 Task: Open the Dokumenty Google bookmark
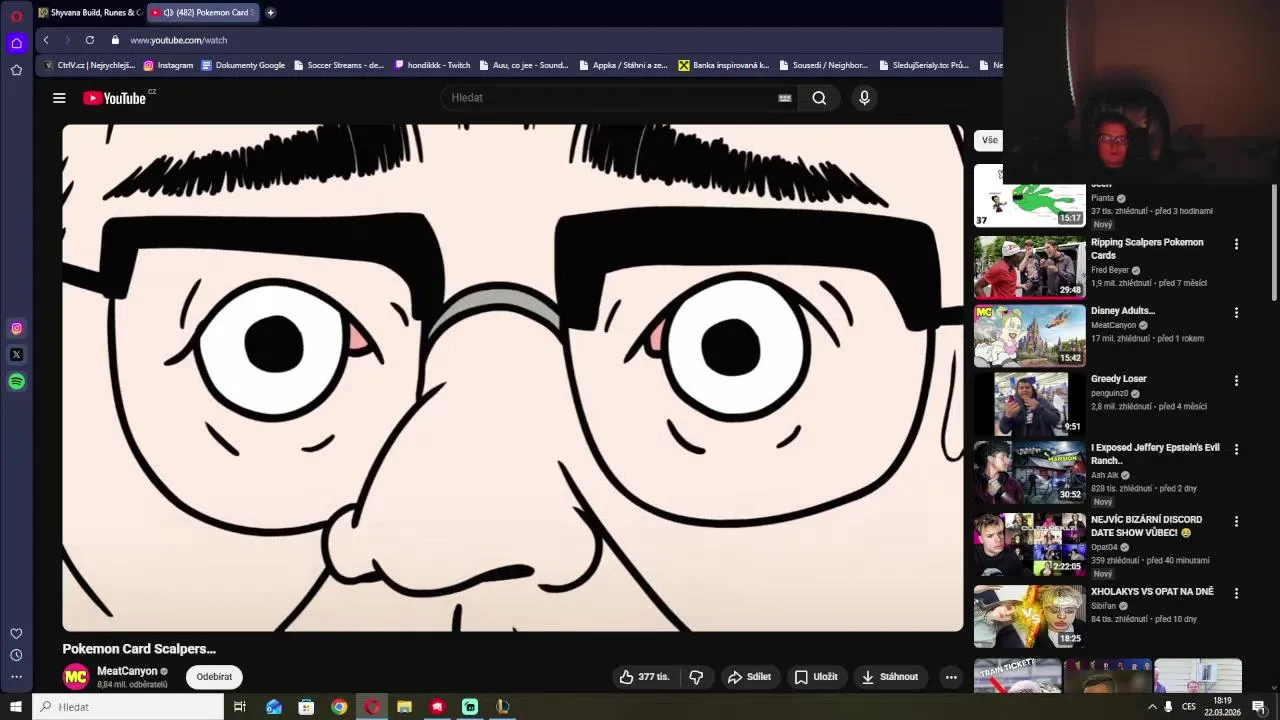point(243,65)
